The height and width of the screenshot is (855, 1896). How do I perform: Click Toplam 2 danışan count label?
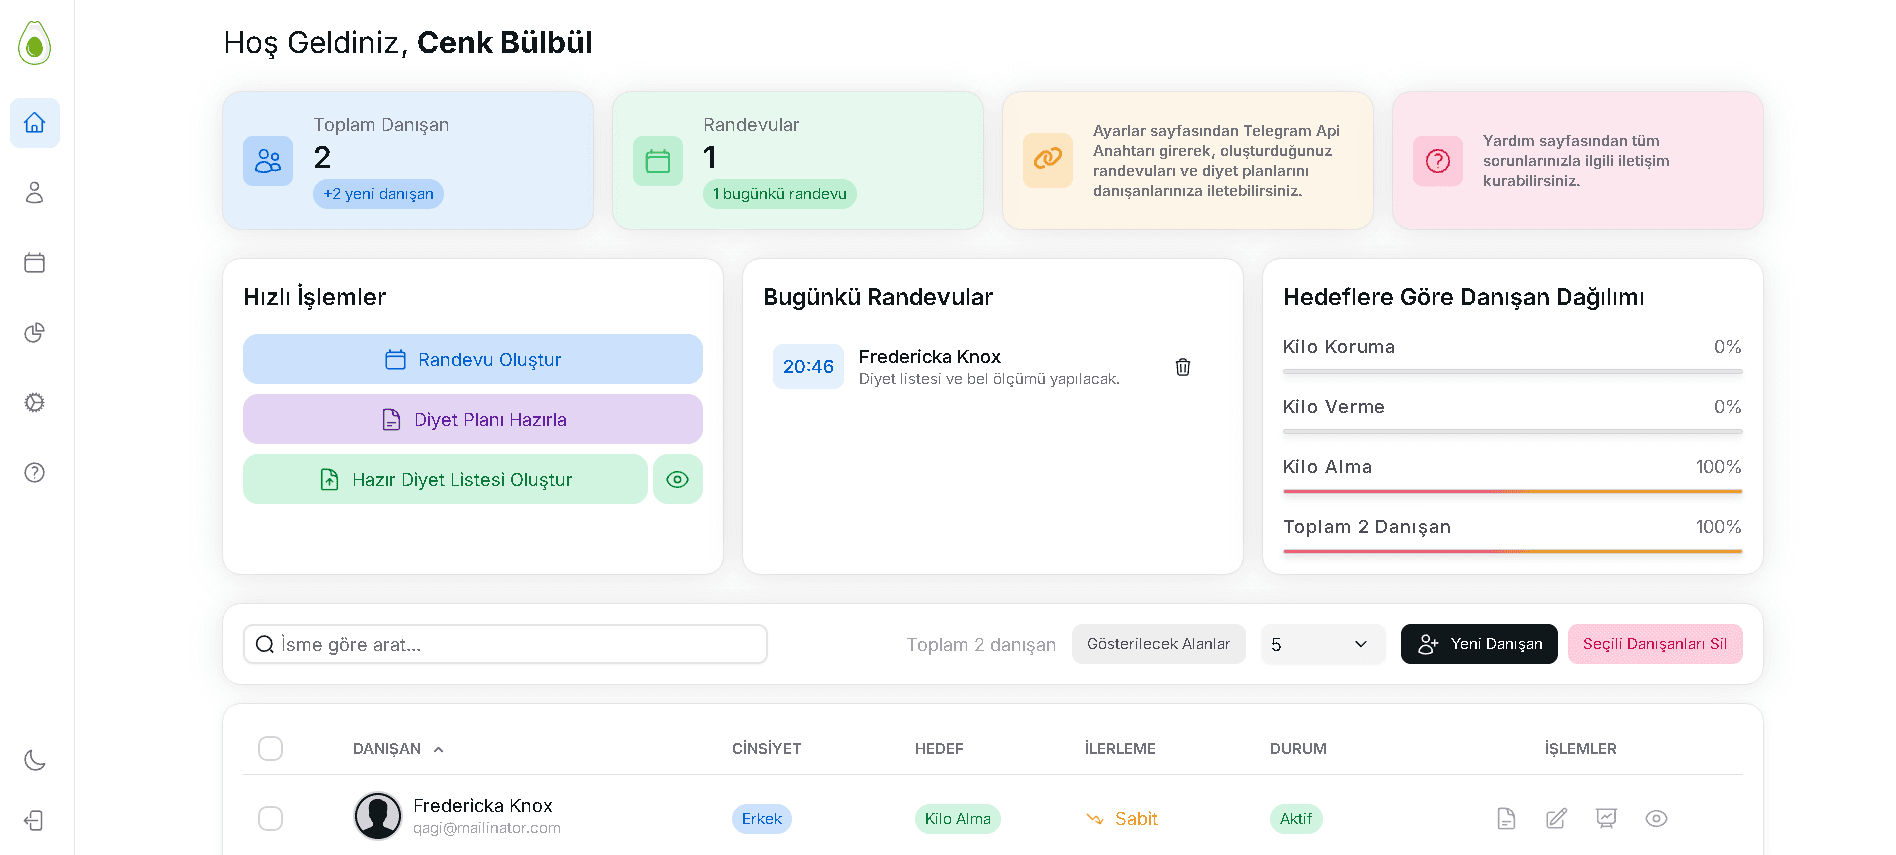point(981,645)
